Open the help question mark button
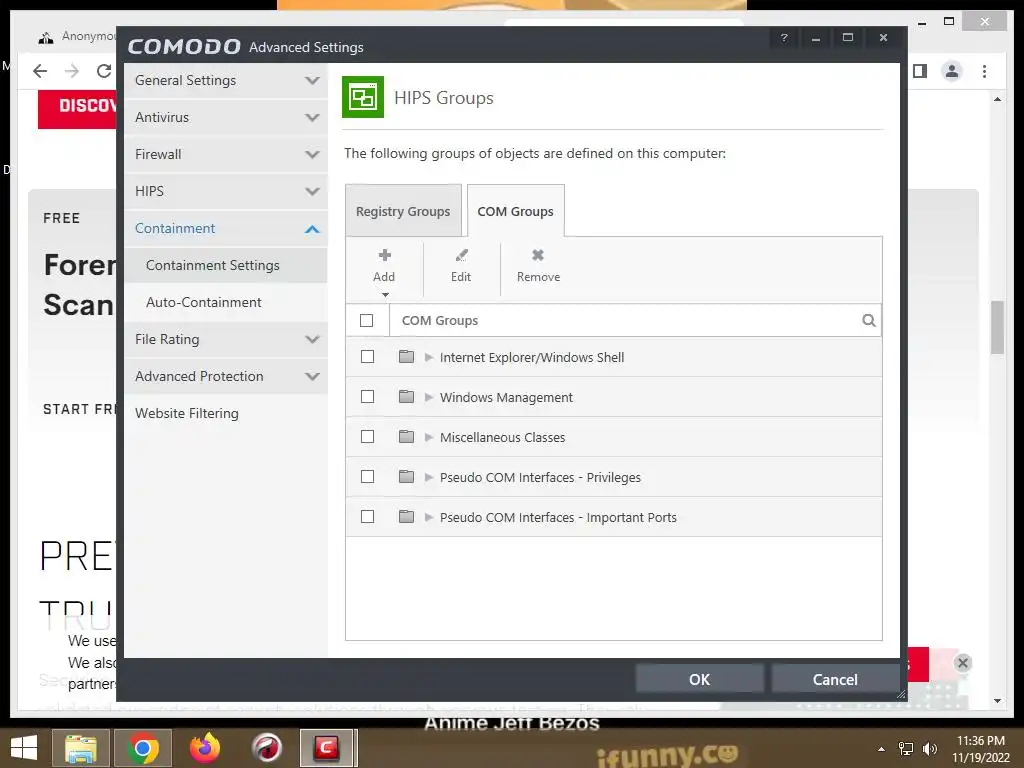The image size is (1024, 768). (784, 38)
